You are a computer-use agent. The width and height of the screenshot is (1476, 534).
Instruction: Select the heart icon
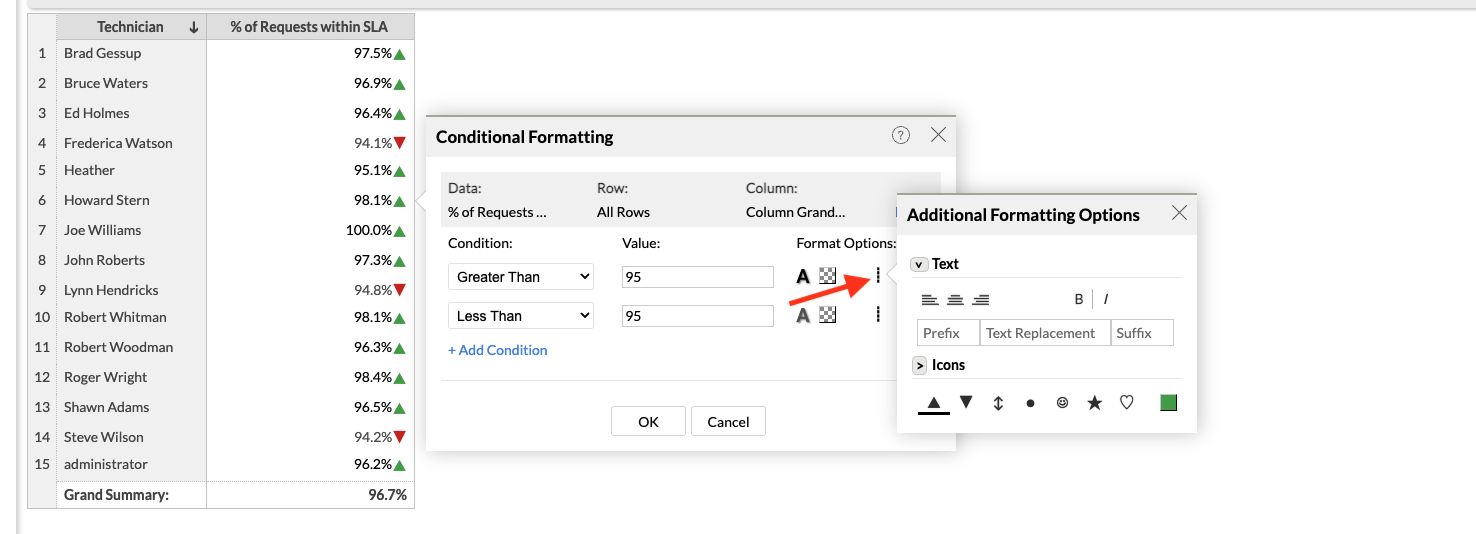(x=1127, y=402)
